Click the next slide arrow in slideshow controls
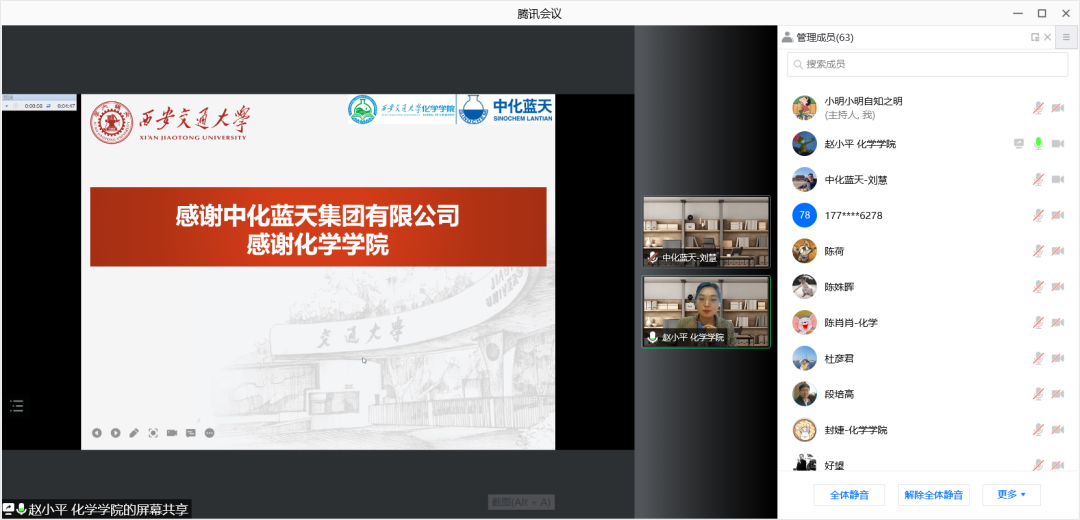1080x520 pixels. point(115,433)
